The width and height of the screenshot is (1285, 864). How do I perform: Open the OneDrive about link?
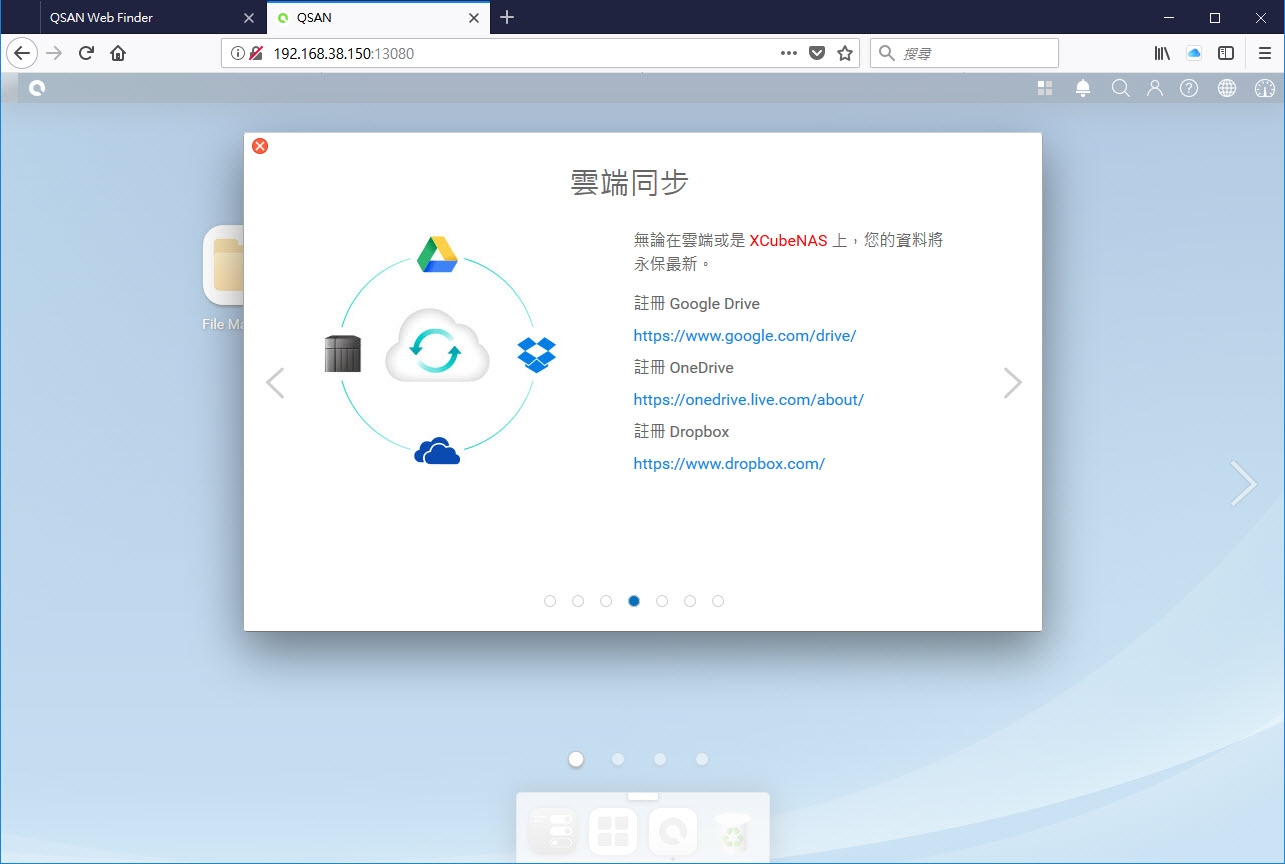pos(749,399)
